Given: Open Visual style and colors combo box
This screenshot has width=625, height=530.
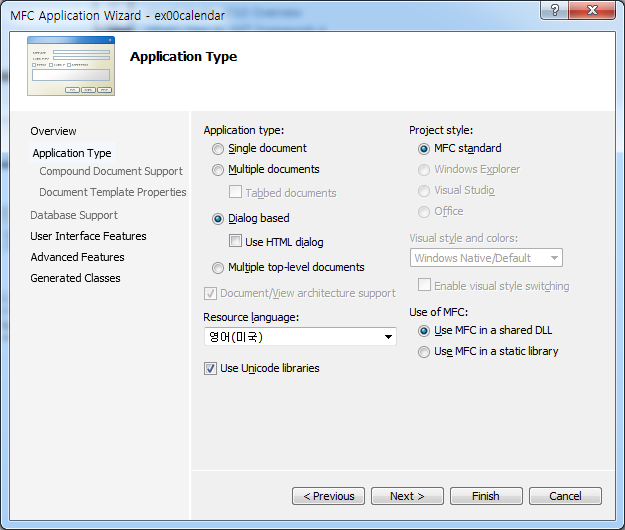Looking at the screenshot, I should pos(486,258).
